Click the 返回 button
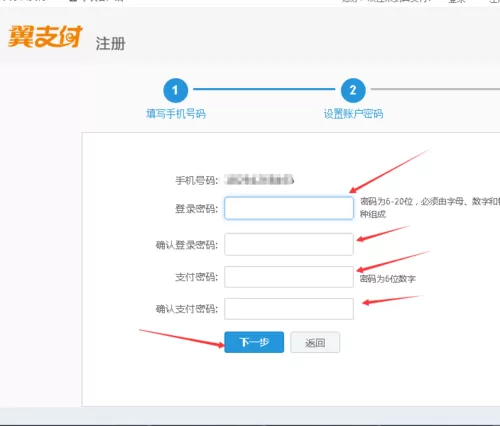 coord(315,342)
